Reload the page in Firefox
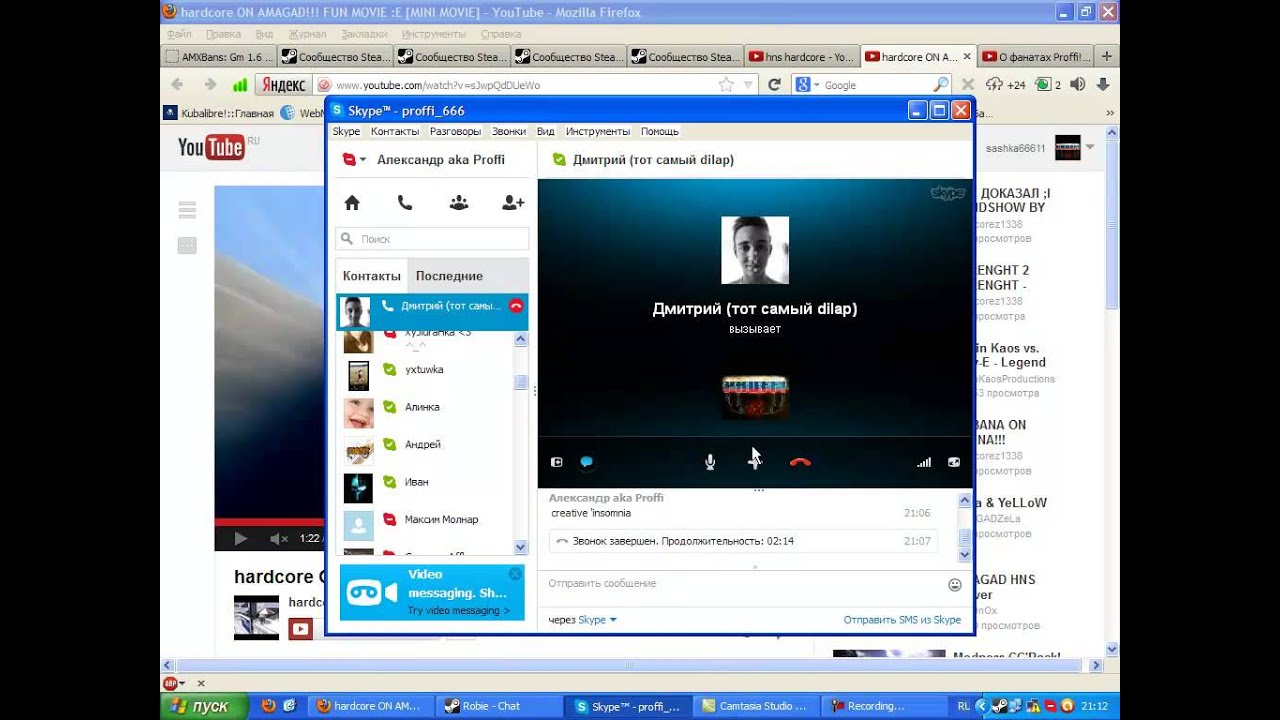 tap(774, 85)
